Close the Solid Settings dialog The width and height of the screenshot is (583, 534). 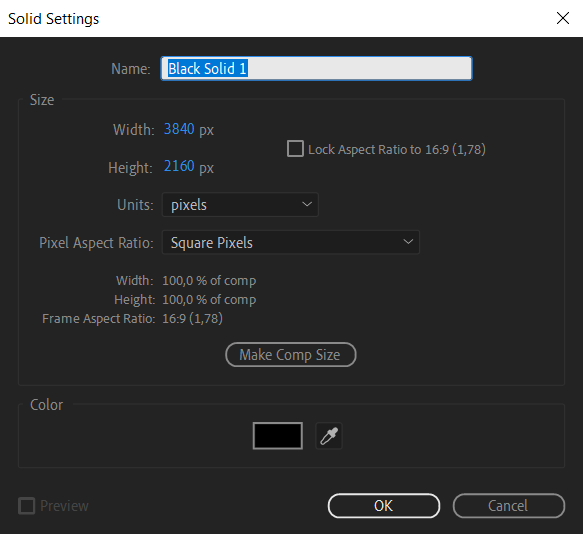point(563,18)
